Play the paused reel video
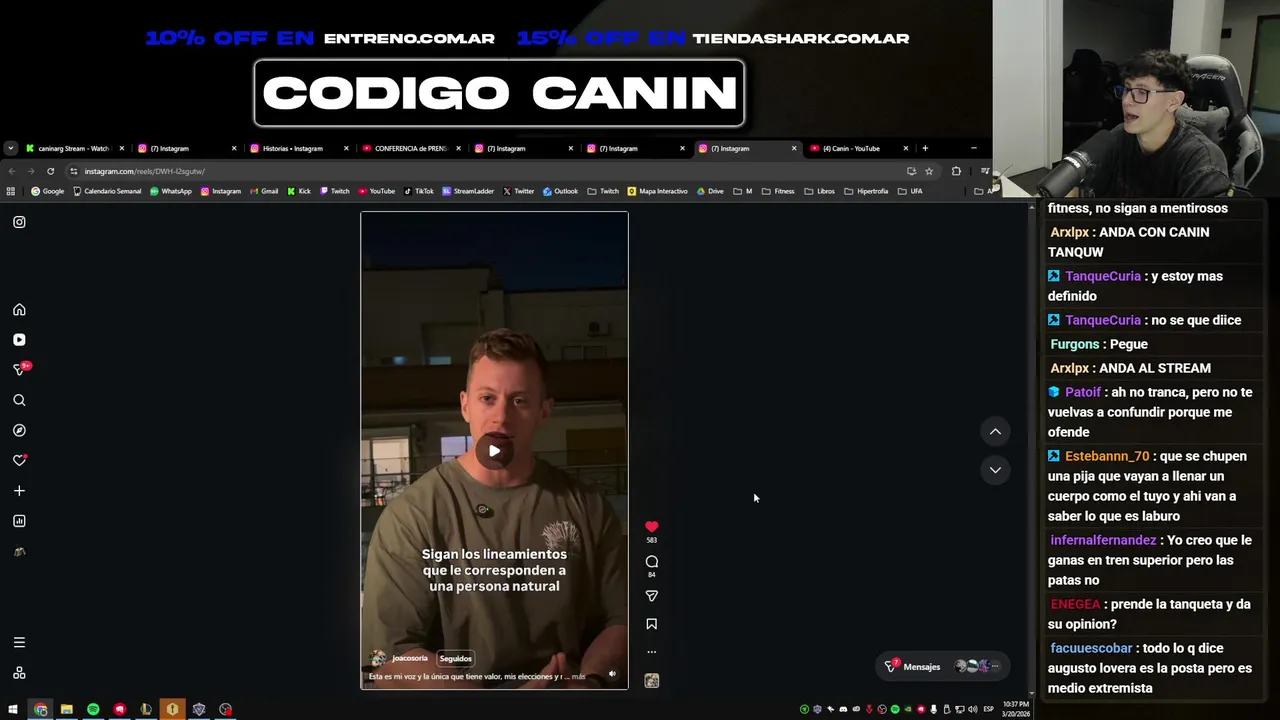1280x720 pixels. point(494,450)
